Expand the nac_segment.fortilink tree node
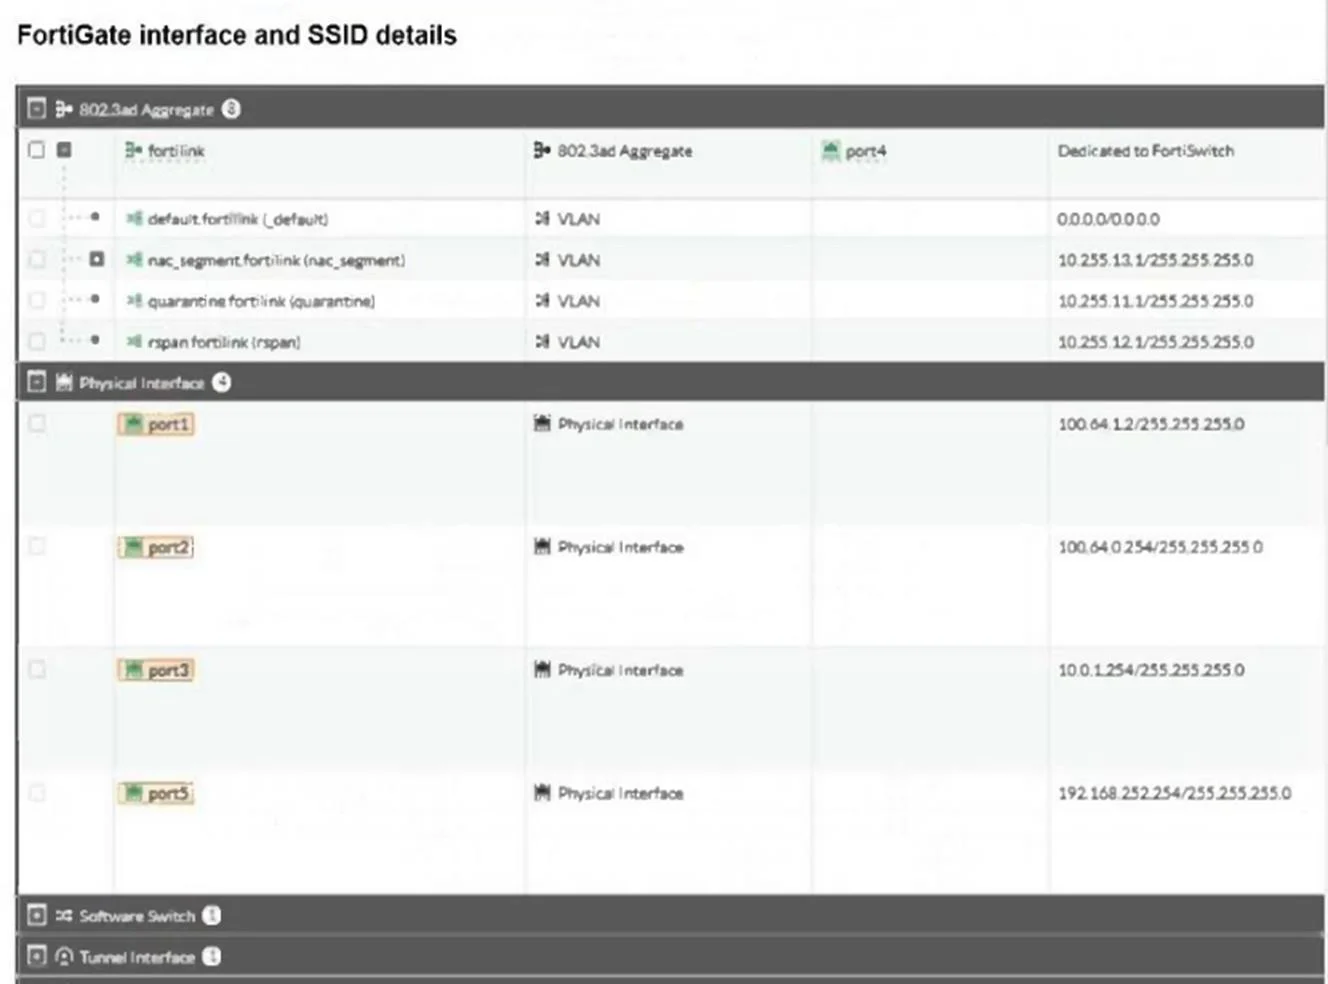The image size is (1328, 984). point(96,259)
